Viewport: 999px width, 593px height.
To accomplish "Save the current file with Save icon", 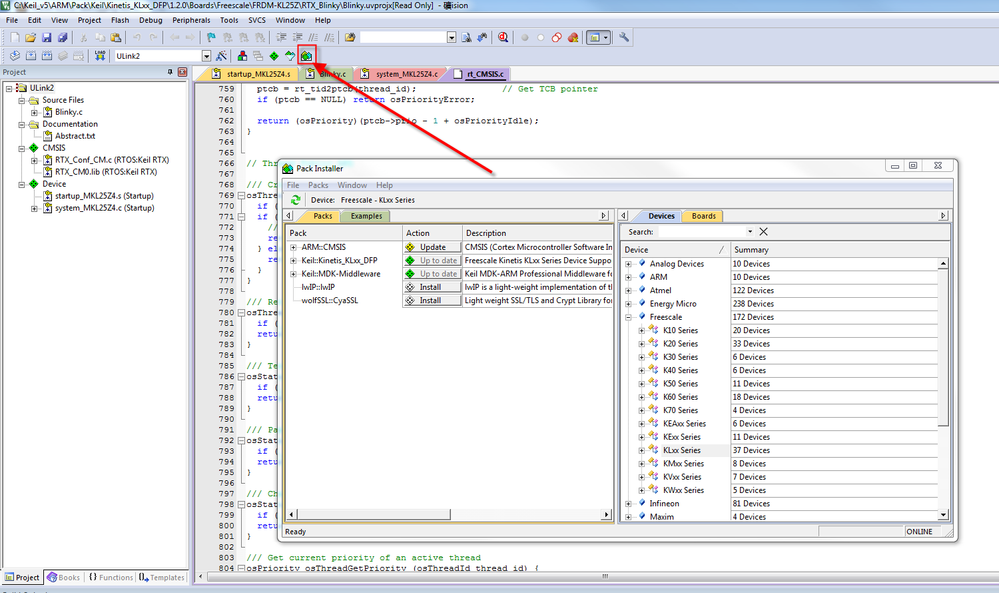I will tap(47, 38).
